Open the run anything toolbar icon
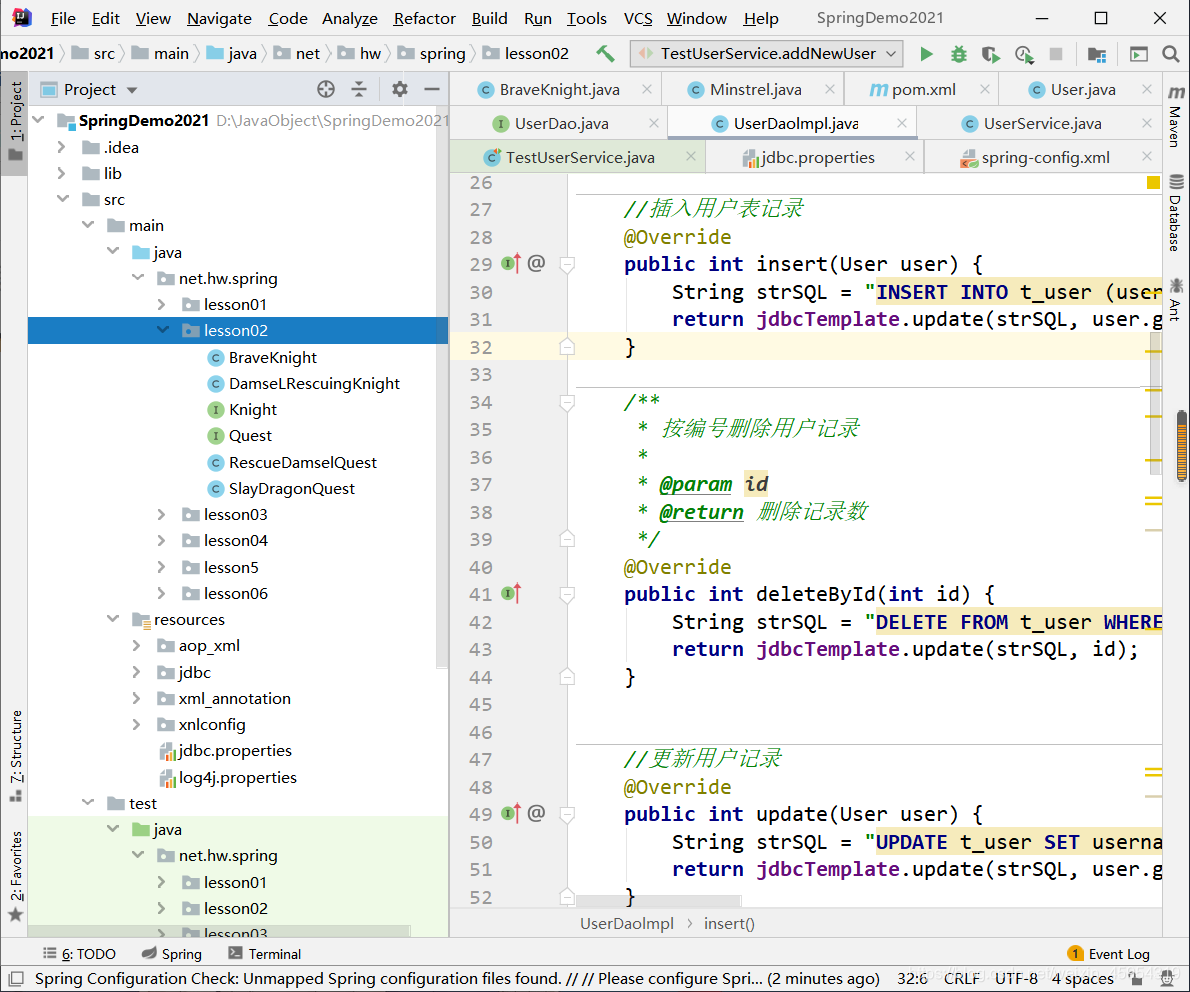1190x992 pixels. click(1138, 54)
